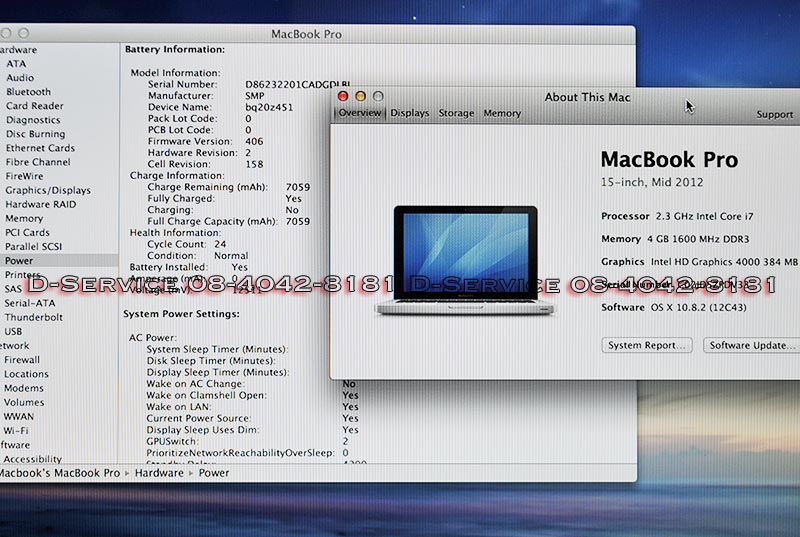Select Card Reader in sidebar
The height and width of the screenshot is (537, 800).
[35, 106]
